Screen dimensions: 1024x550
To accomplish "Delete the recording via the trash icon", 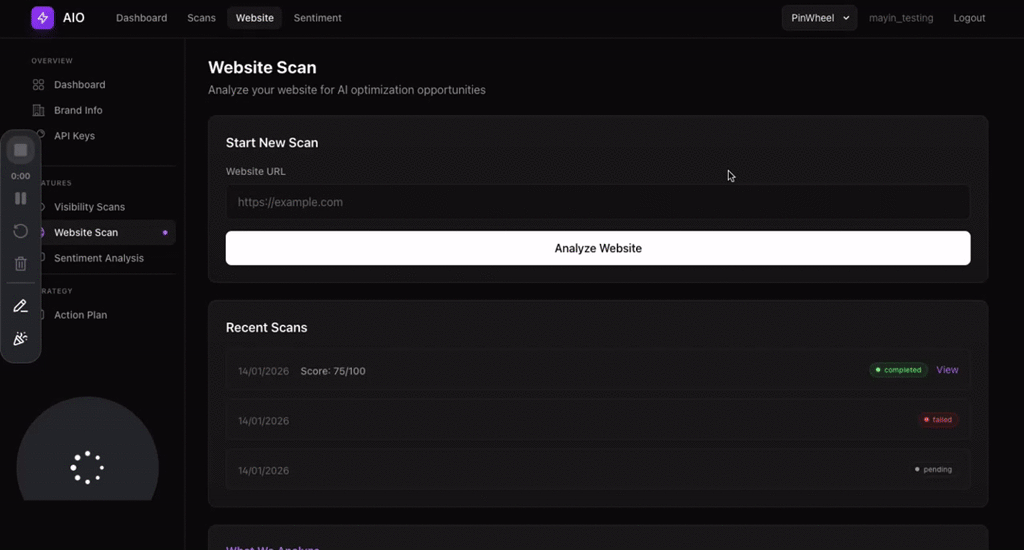I will pos(20,264).
